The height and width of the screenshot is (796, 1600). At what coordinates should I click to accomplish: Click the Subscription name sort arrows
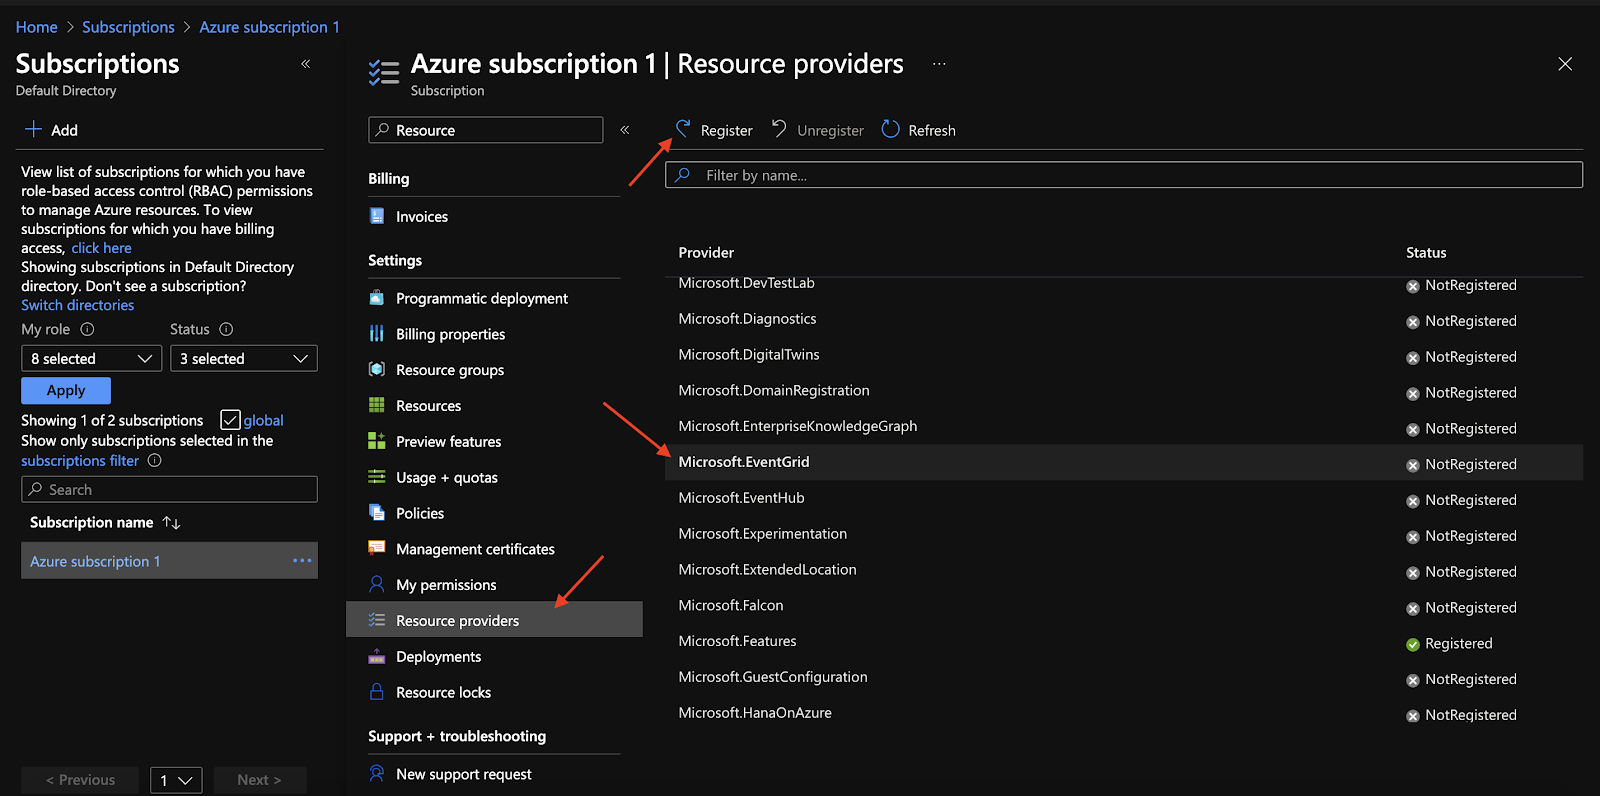(x=172, y=523)
